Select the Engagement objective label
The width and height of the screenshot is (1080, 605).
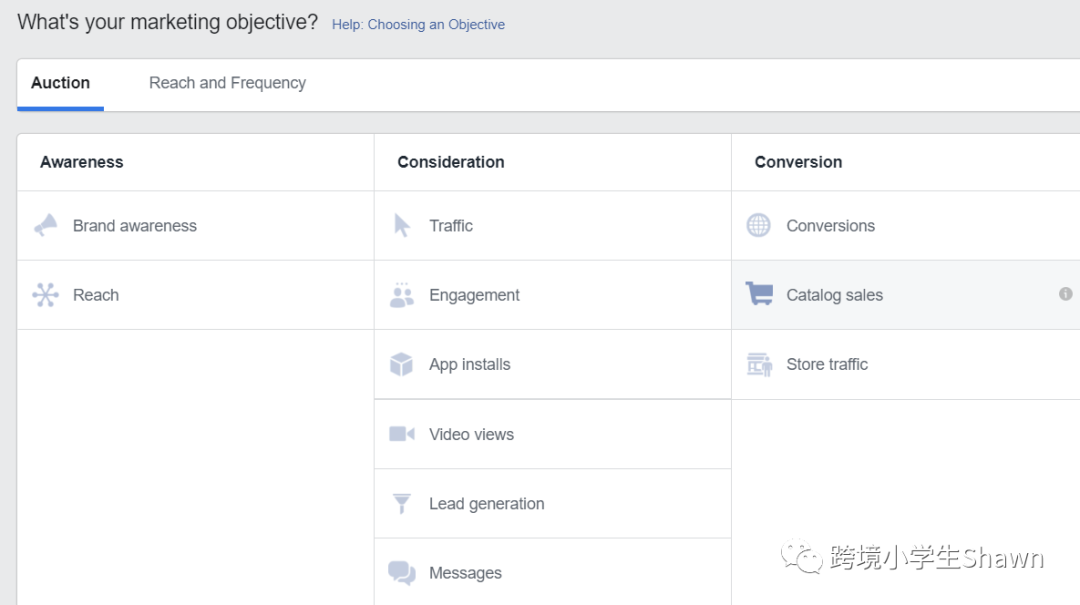coord(474,295)
